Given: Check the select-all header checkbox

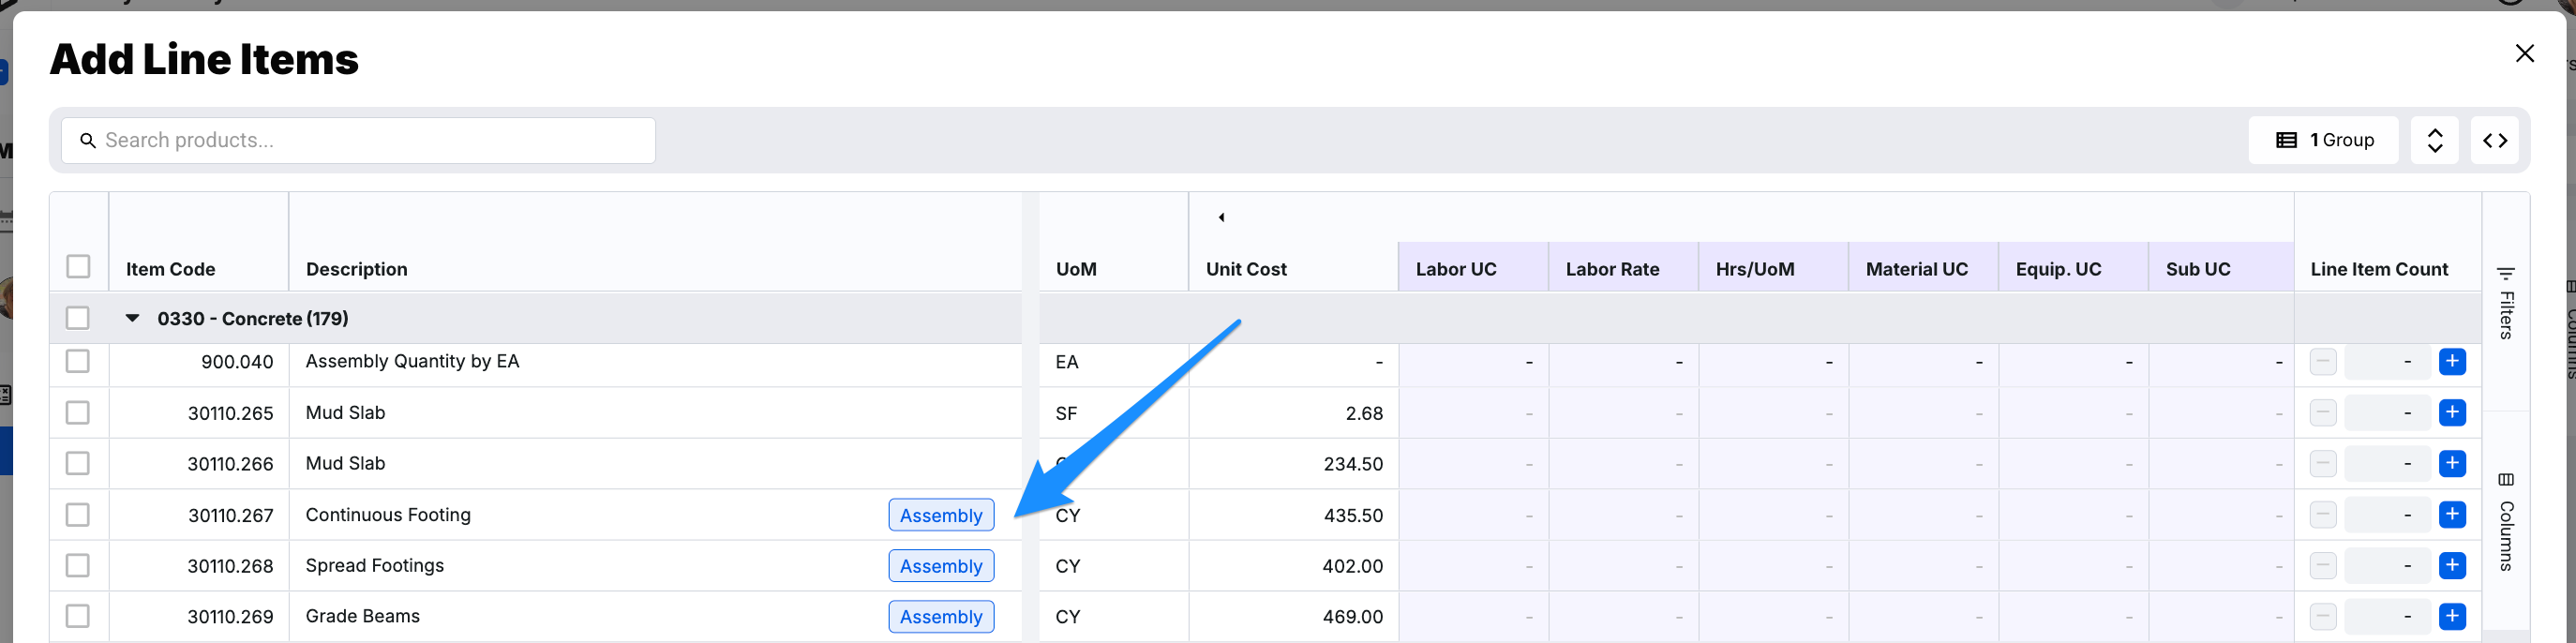Looking at the screenshot, I should [x=78, y=267].
